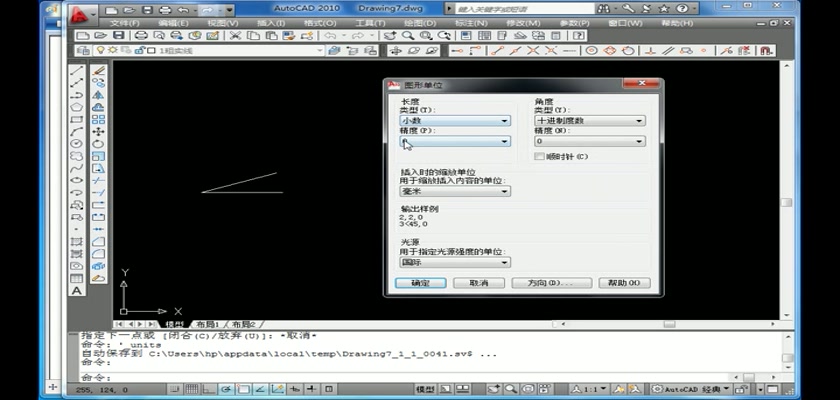This screenshot has width=840, height=400.
Task: Open the 角度 精度 dropdown showing 0
Action: 590,141
